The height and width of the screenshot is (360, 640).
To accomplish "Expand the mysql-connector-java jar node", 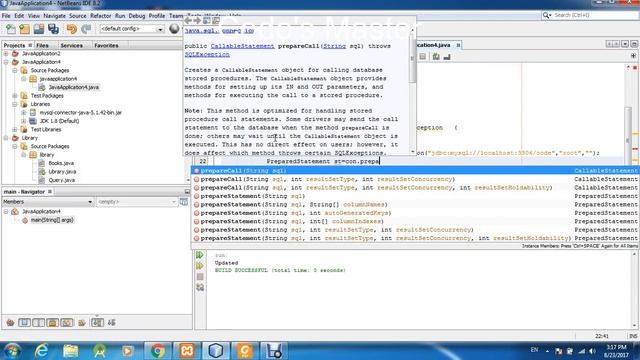I will pyautogui.click(x=24, y=113).
